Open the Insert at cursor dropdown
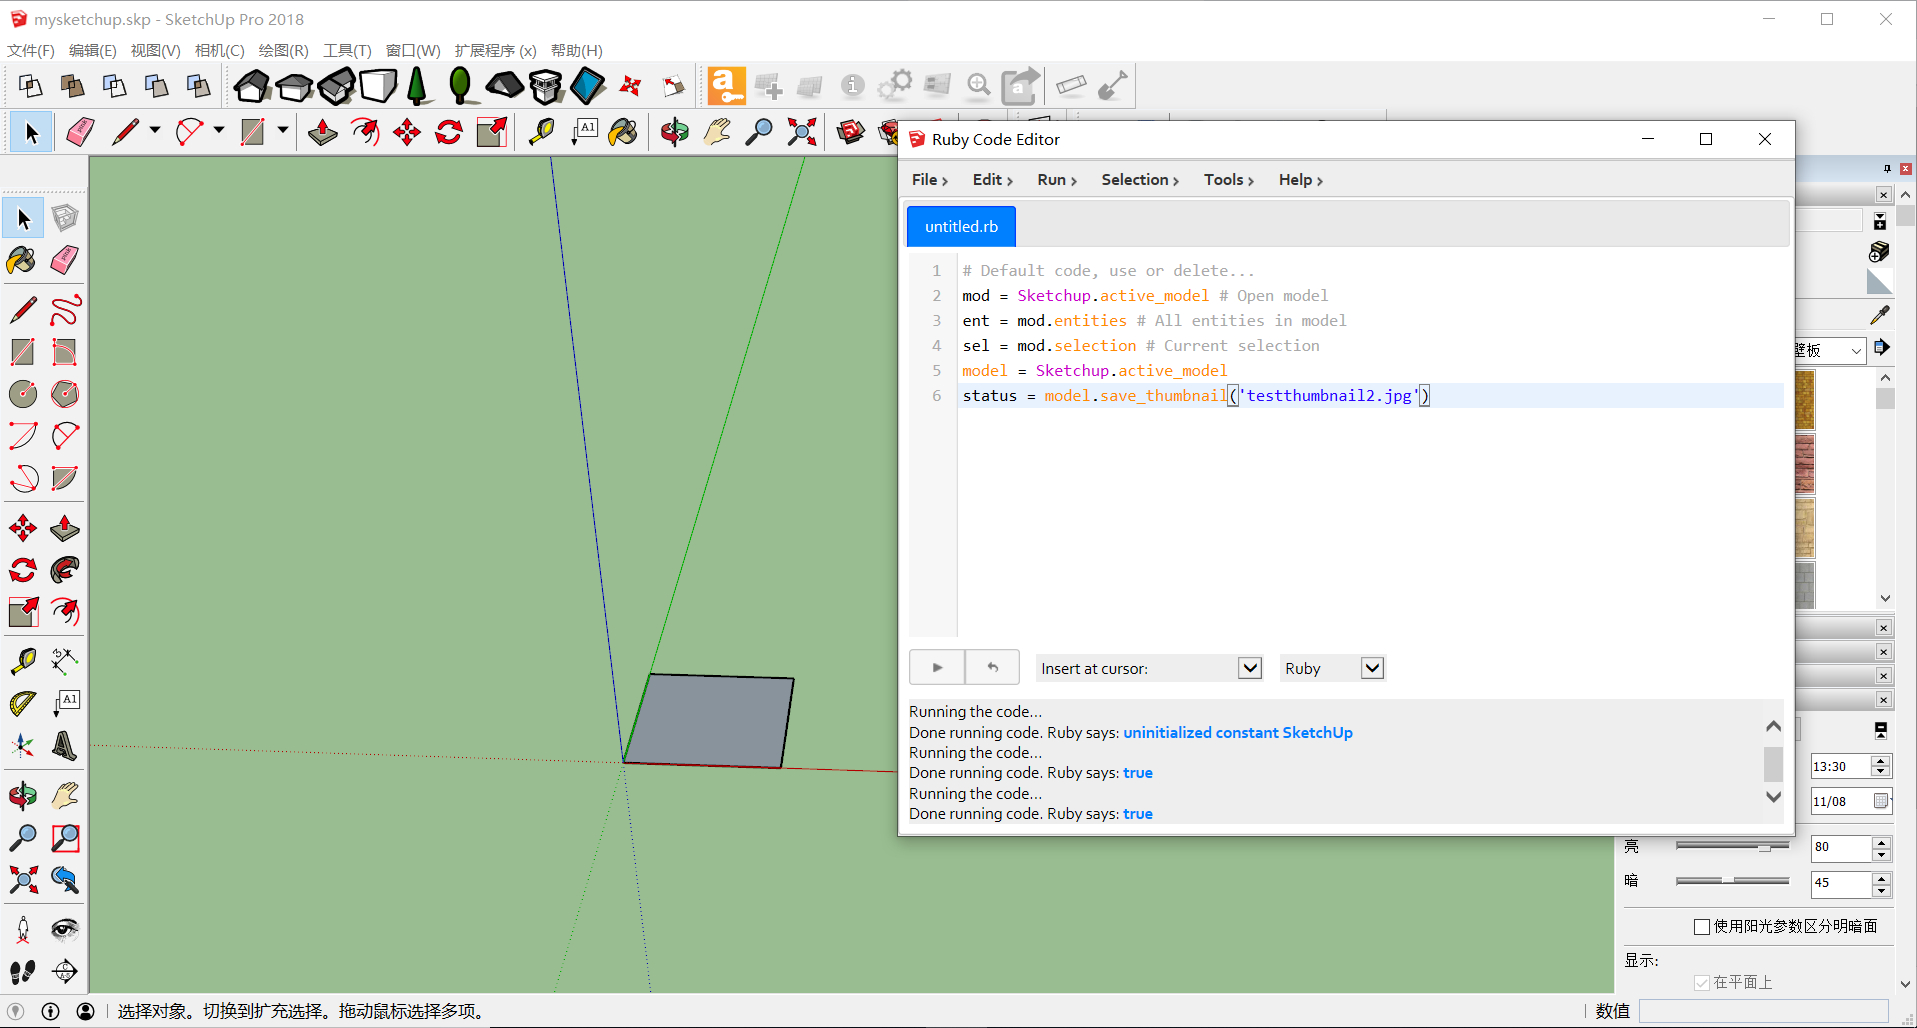The height and width of the screenshot is (1028, 1917). 1250,668
